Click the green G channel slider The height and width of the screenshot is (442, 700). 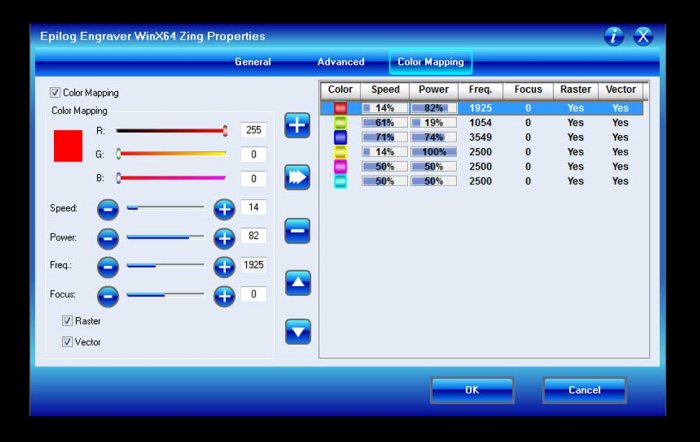coord(171,154)
